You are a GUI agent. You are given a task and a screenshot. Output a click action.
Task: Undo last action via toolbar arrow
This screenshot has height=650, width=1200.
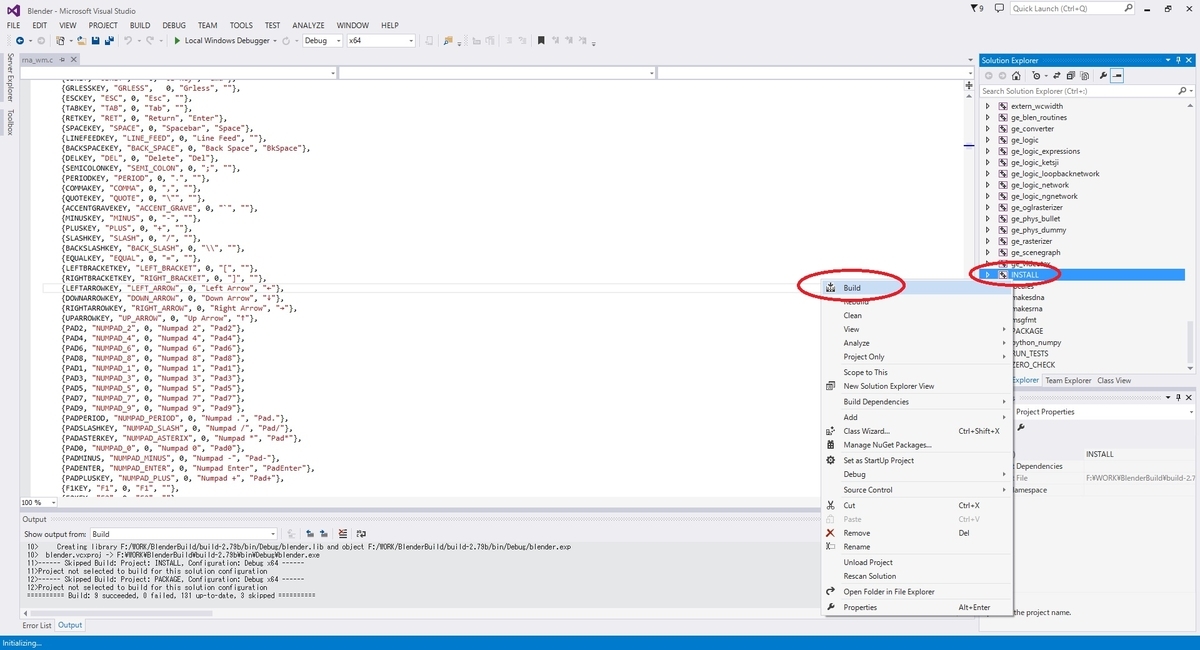(x=128, y=41)
